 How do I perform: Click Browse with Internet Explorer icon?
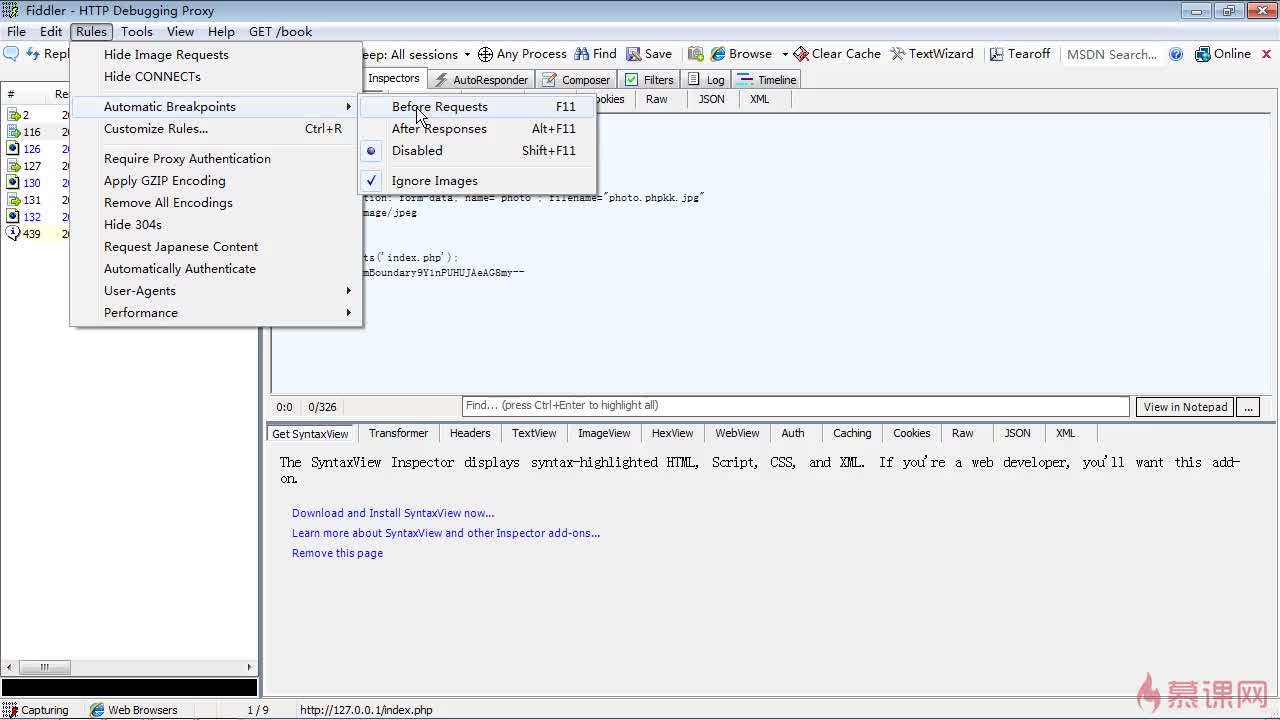717,54
